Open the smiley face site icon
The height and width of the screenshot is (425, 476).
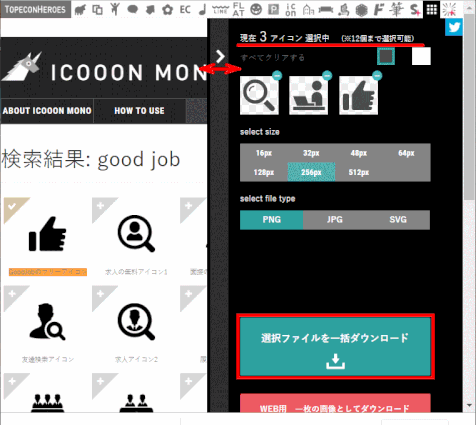tap(256, 10)
